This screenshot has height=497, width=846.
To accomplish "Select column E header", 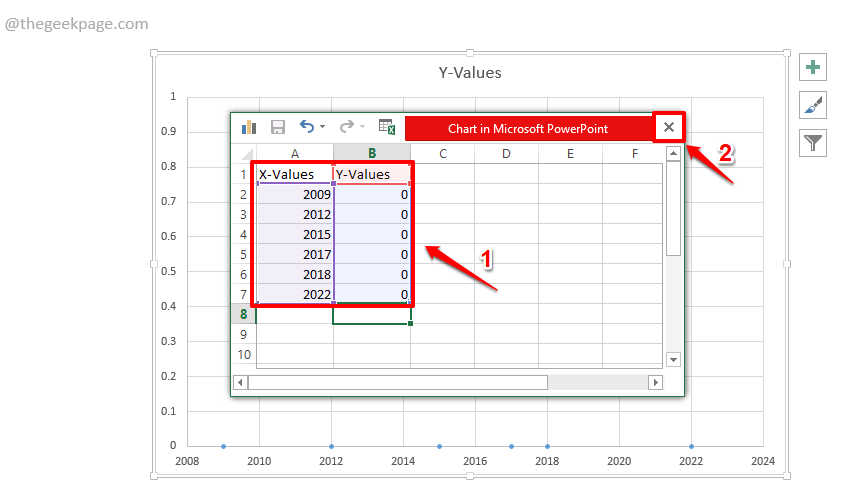I will tap(570, 153).
